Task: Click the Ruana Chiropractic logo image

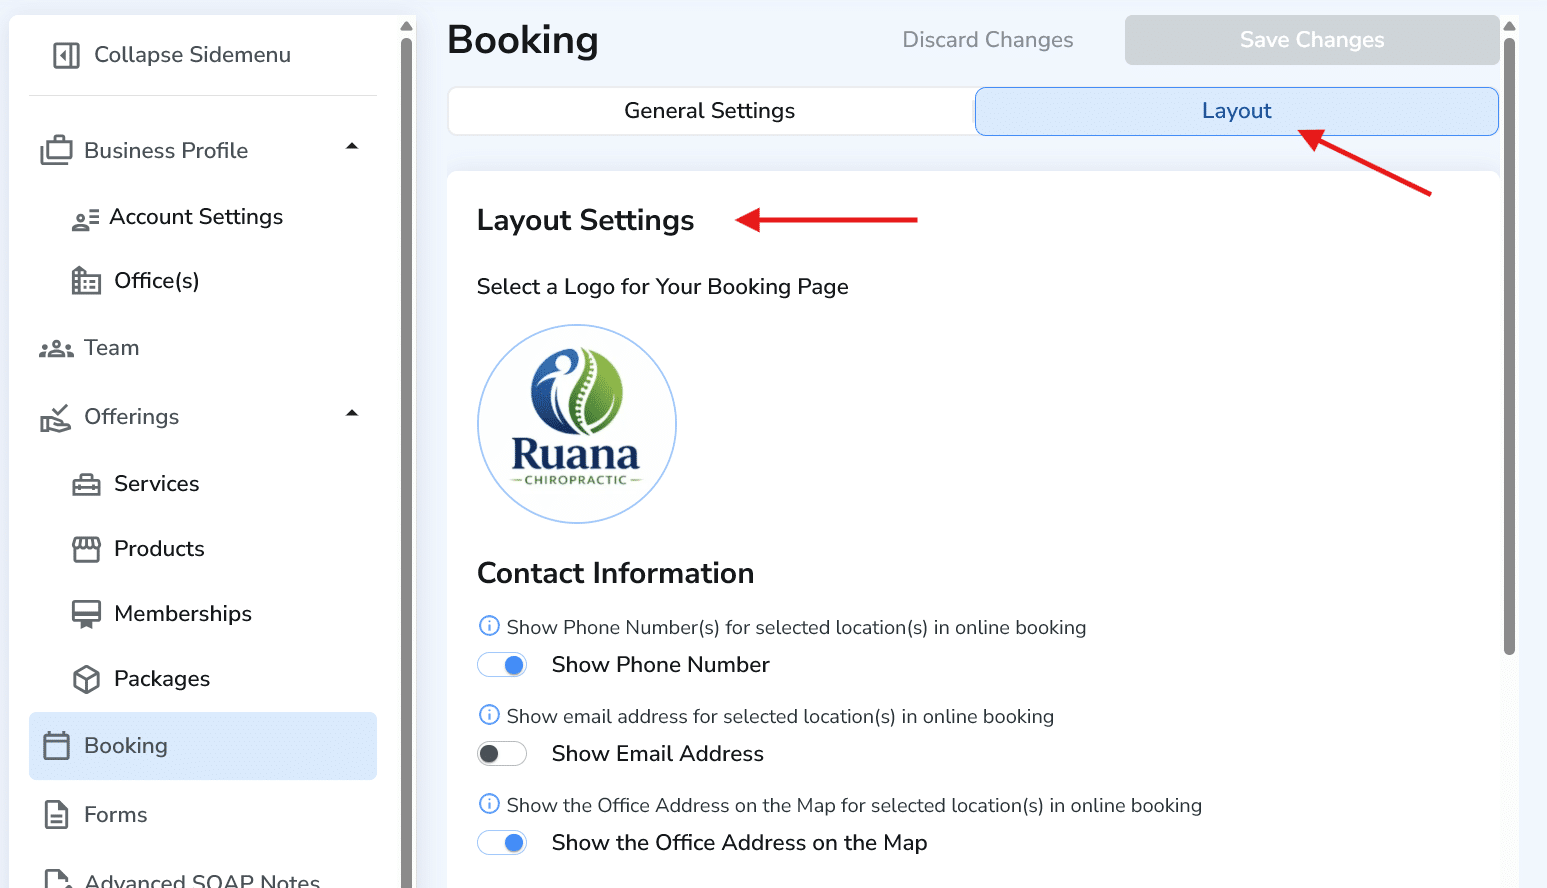Action: pos(577,424)
